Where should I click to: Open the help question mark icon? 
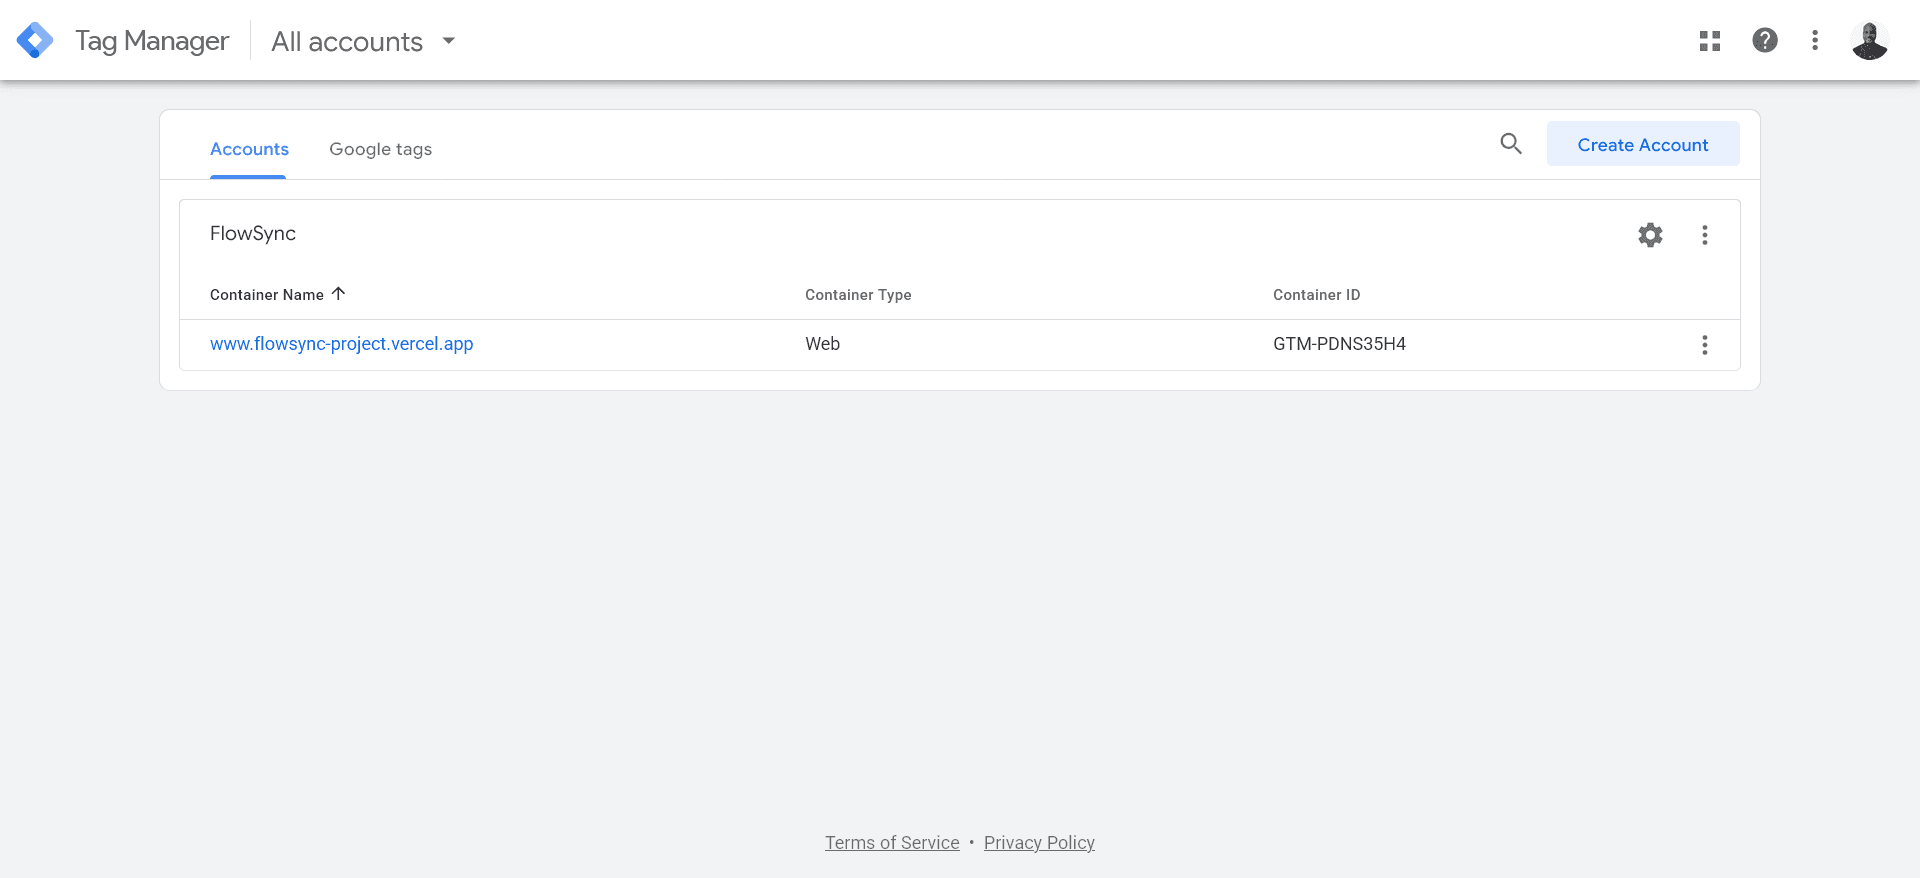click(x=1765, y=40)
